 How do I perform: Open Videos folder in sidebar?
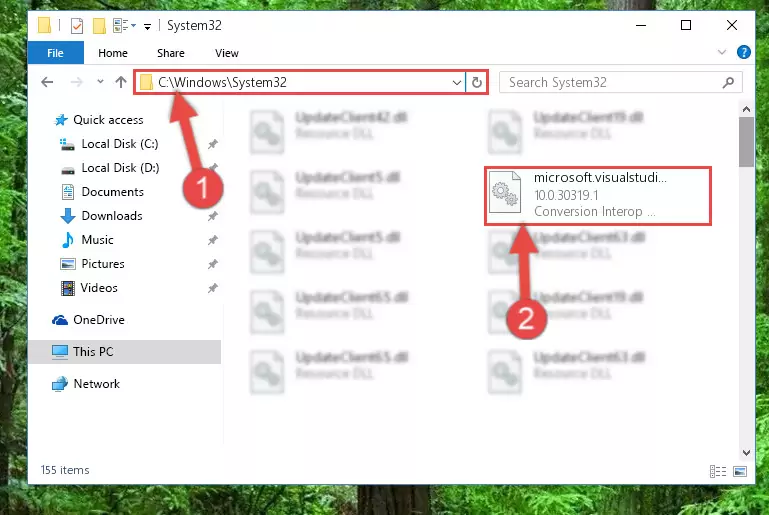click(99, 288)
